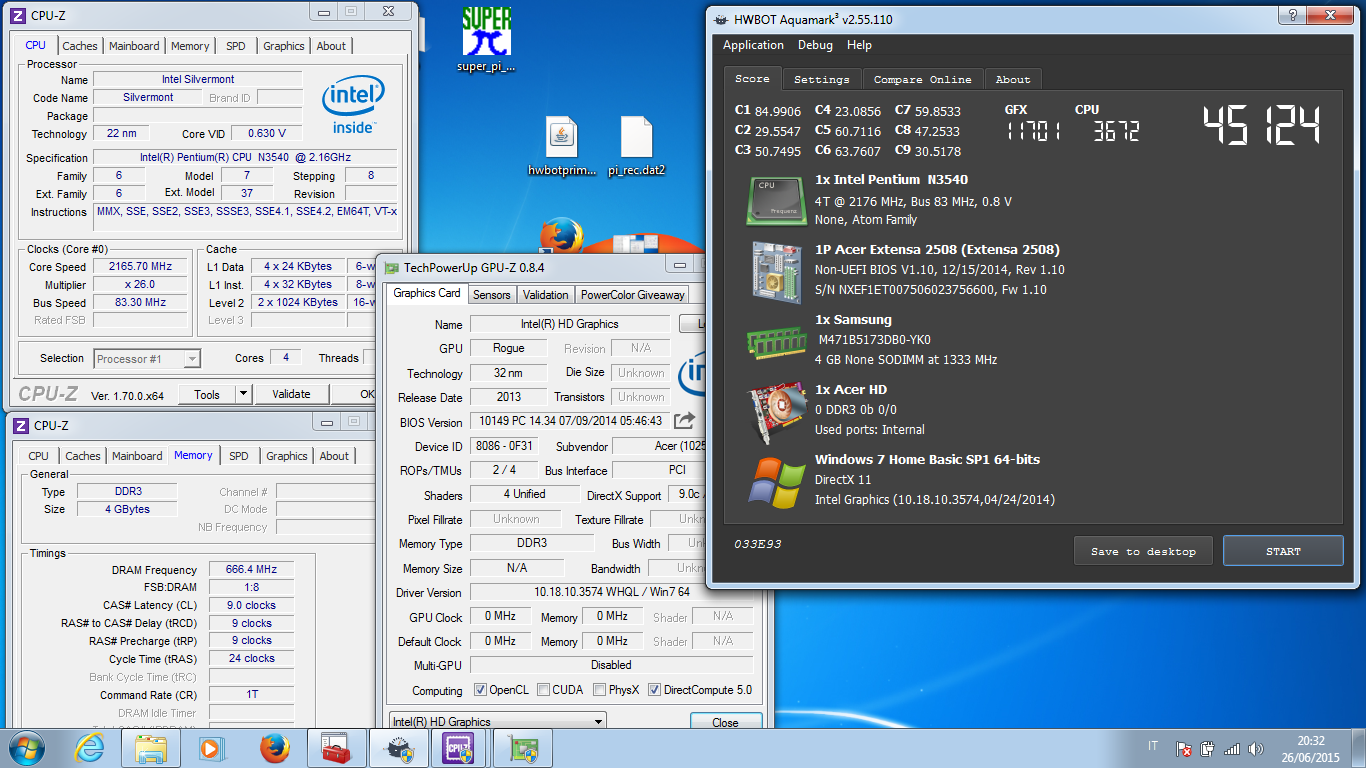This screenshot has width=1366, height=768.
Task: Click the START benchmark button
Action: 1283,551
